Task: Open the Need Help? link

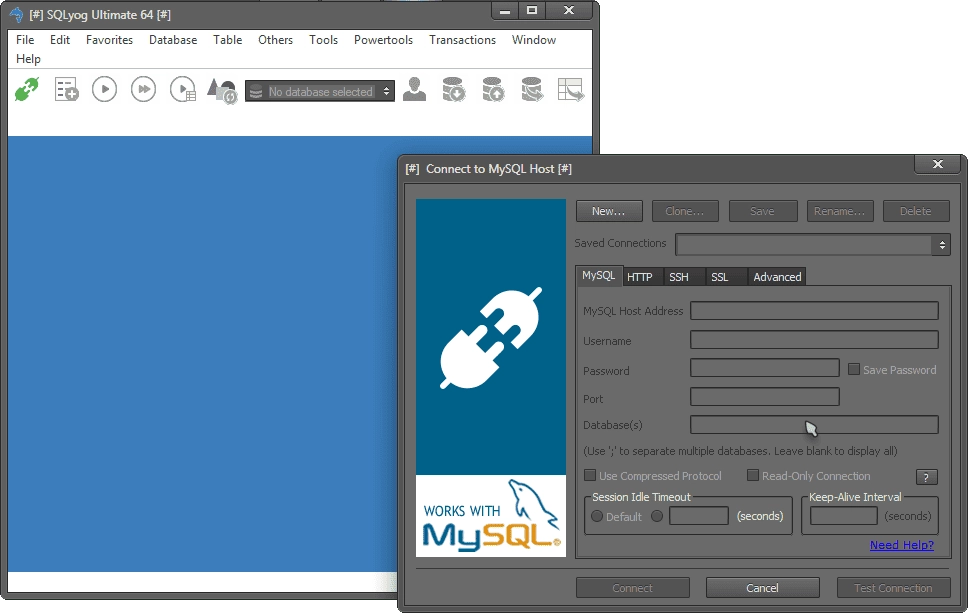Action: pos(902,545)
